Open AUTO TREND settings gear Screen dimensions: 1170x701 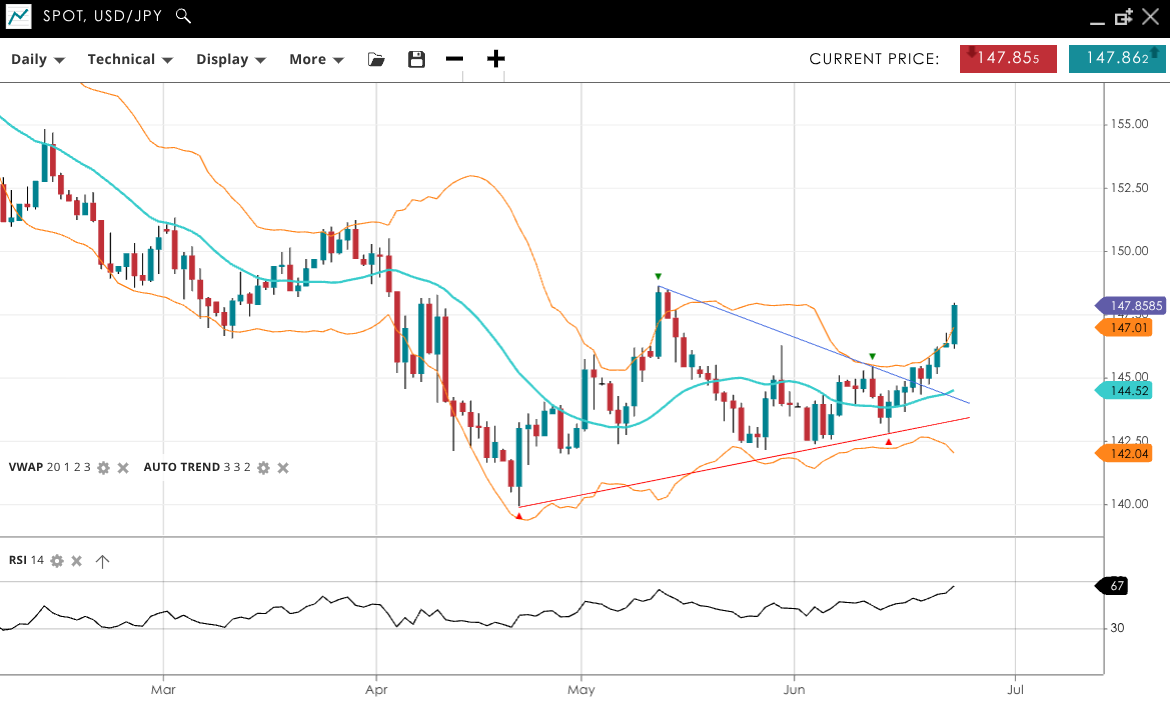click(263, 468)
